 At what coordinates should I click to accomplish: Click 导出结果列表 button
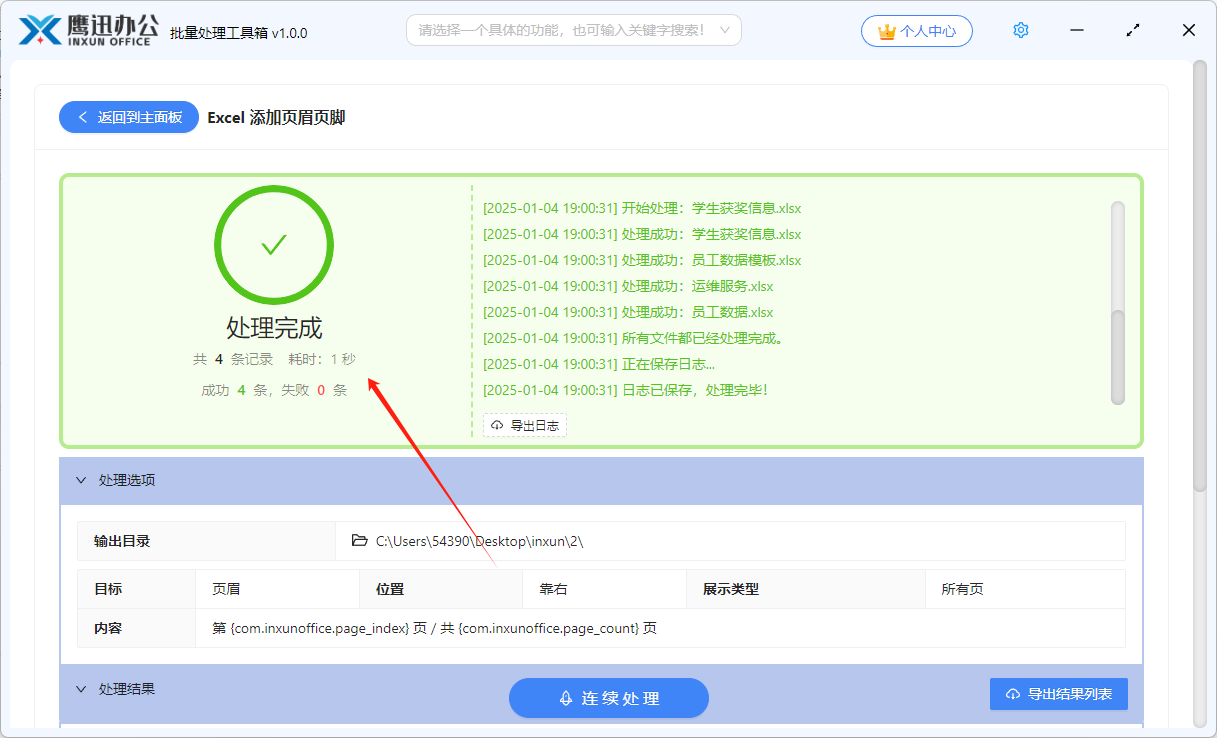click(x=1059, y=694)
